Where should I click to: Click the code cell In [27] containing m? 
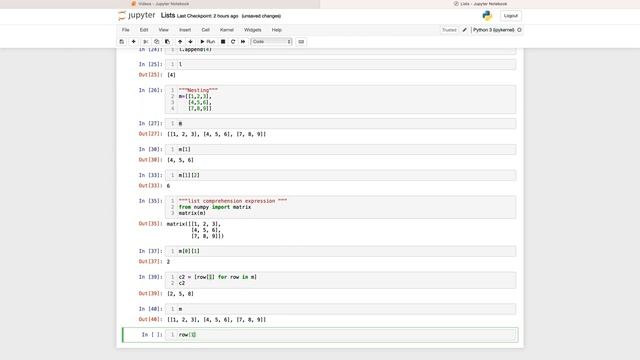(340, 123)
